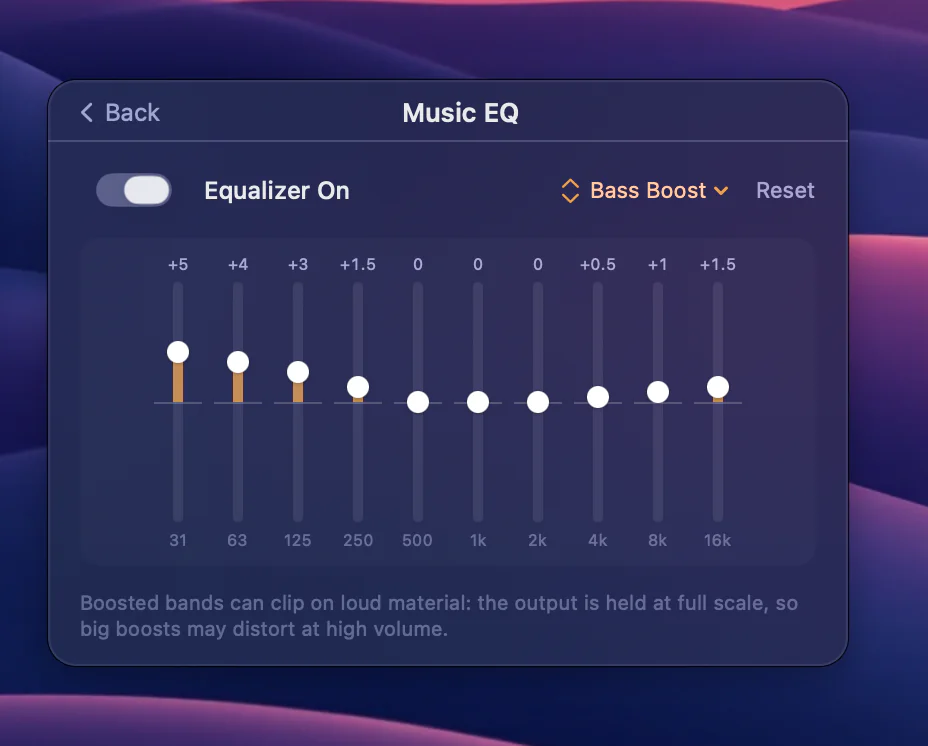Click the Reset button
Viewport: 928px width, 746px height.
[785, 190]
